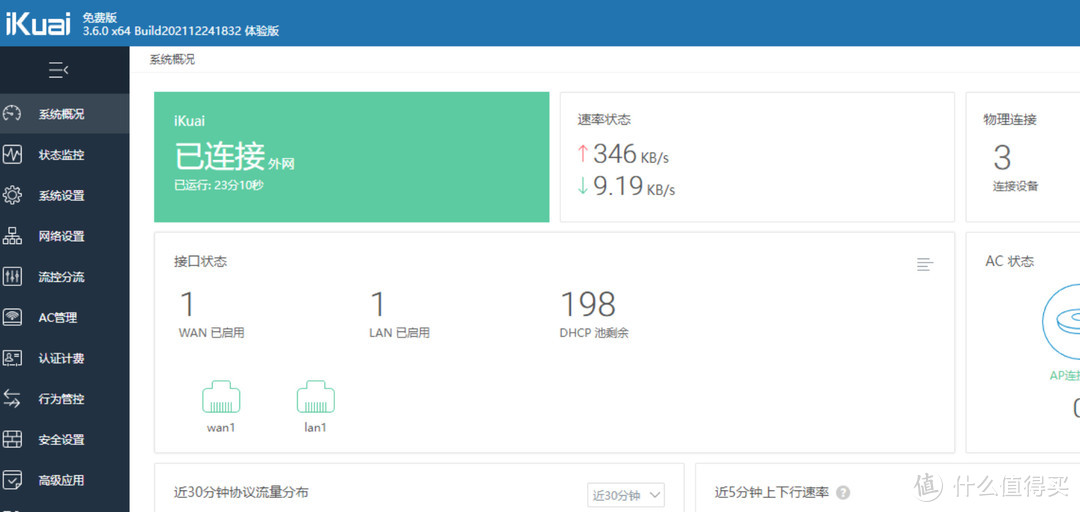This screenshot has width=1080, height=512.
Task: Click the 系统概况 breadcrumb tab
Action: pos(172,60)
